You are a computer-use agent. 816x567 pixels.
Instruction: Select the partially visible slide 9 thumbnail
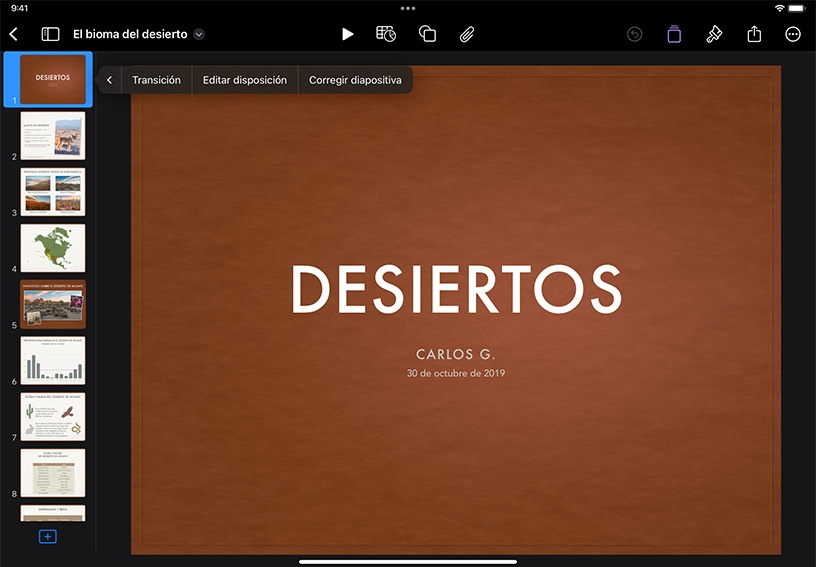[x=53, y=513]
